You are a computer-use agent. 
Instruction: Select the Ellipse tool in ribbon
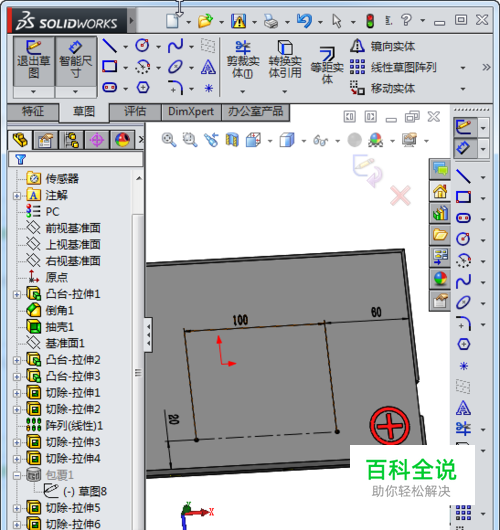point(175,67)
